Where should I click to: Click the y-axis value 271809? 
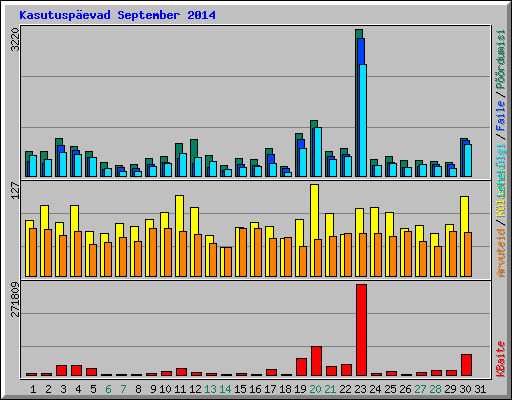(x=15, y=299)
